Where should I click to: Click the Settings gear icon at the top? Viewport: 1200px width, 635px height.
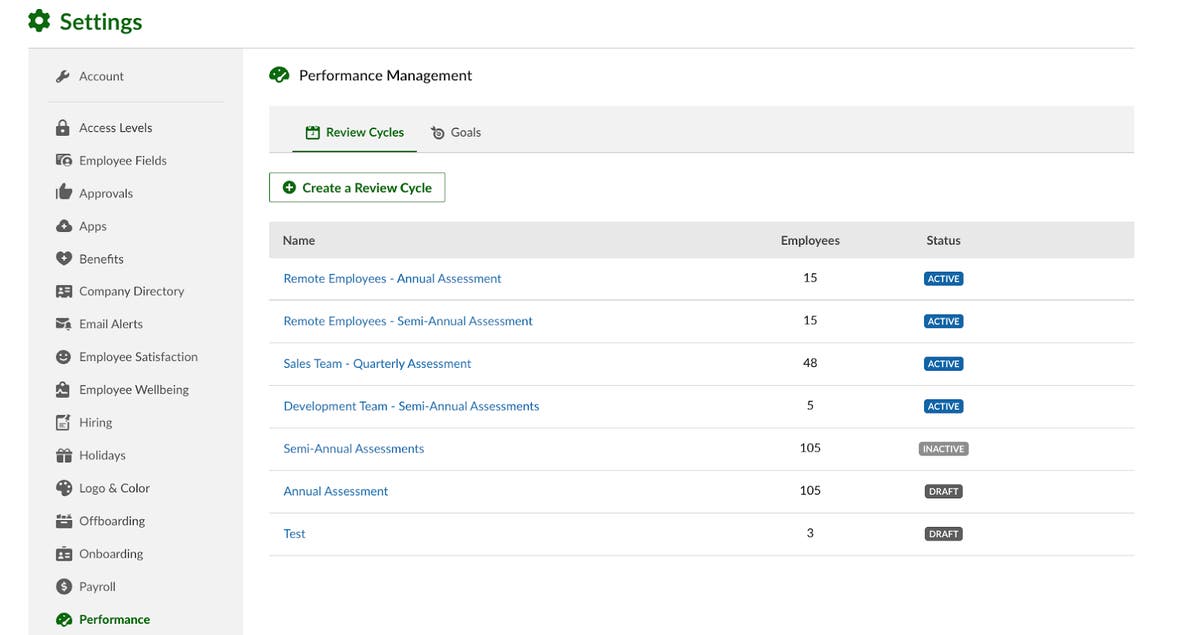(x=38, y=20)
